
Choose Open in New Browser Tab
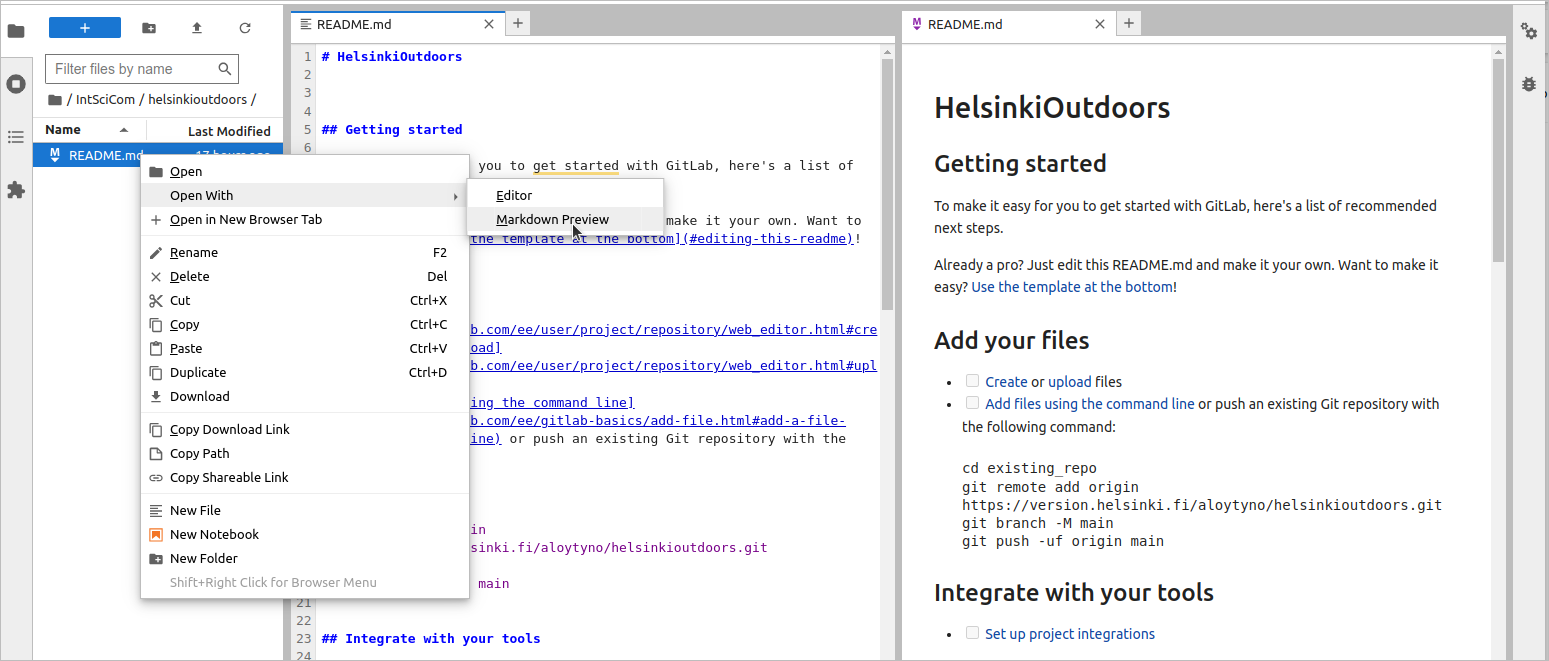coord(305,220)
